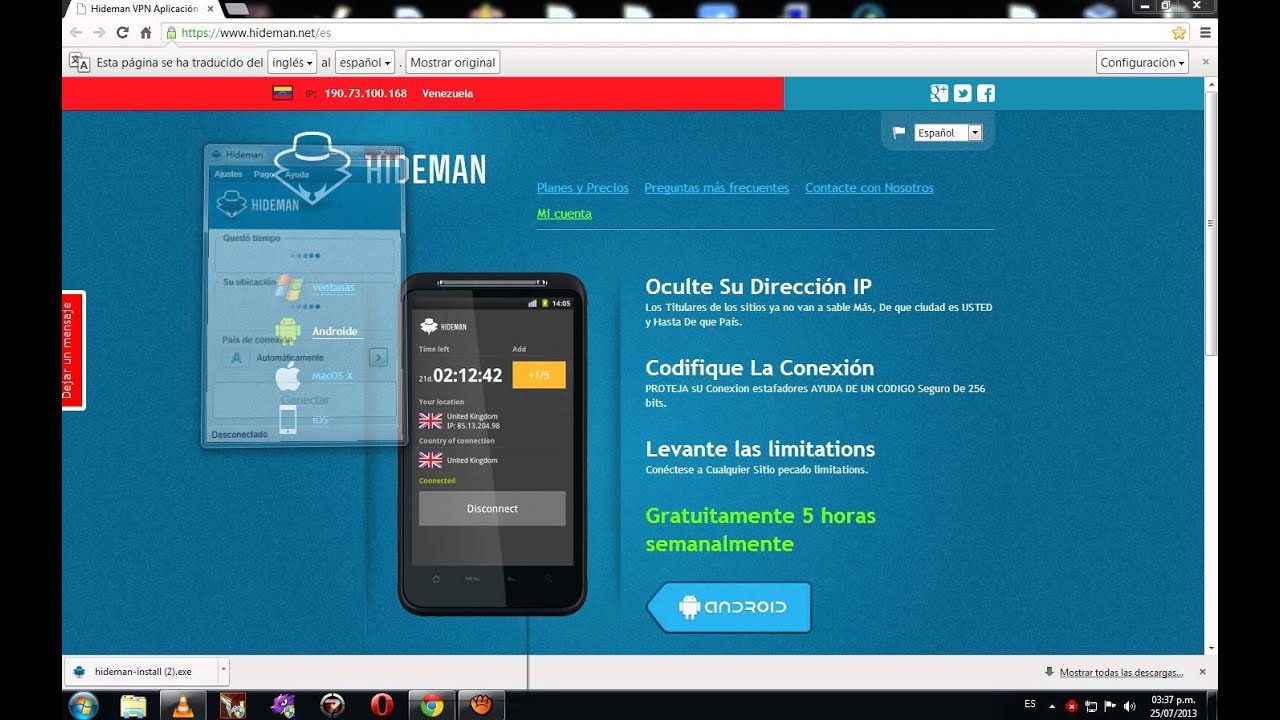This screenshot has width=1280, height=720.
Task: Open the Chrome menu icon
Action: pos(1206,32)
